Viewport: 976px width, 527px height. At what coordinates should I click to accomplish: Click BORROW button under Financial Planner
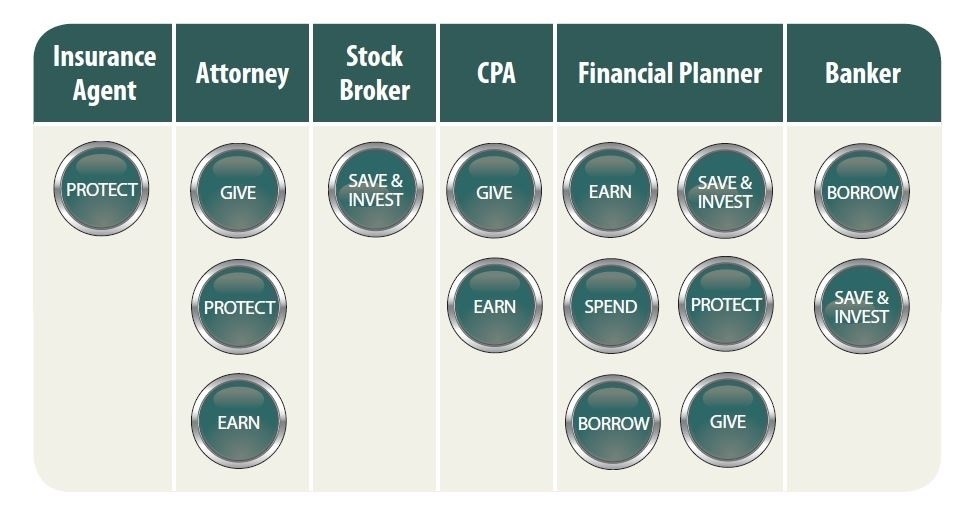(x=613, y=422)
